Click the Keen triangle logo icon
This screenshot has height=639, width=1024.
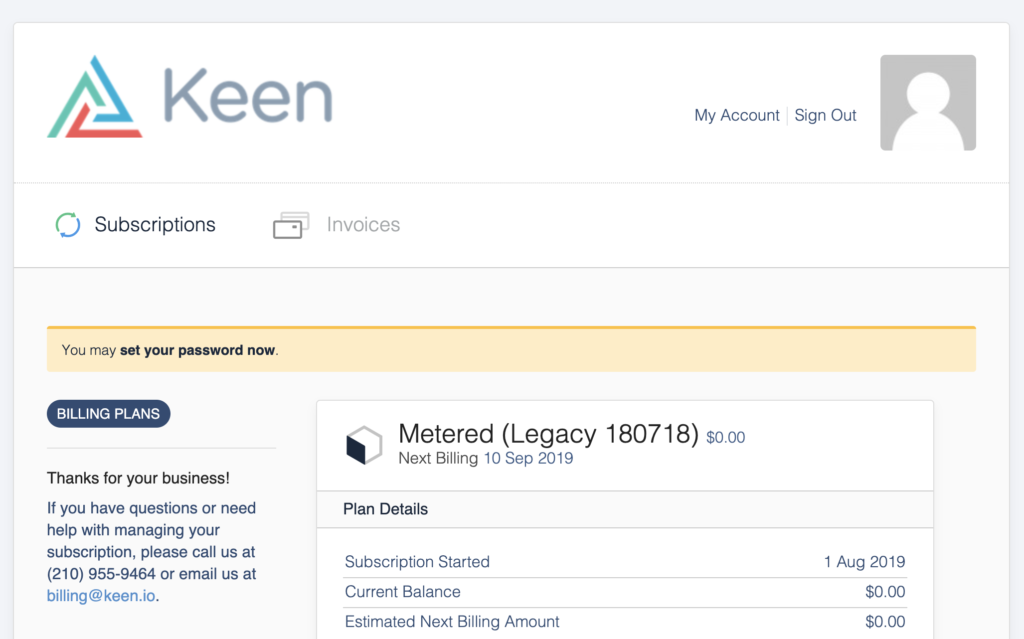[95, 97]
